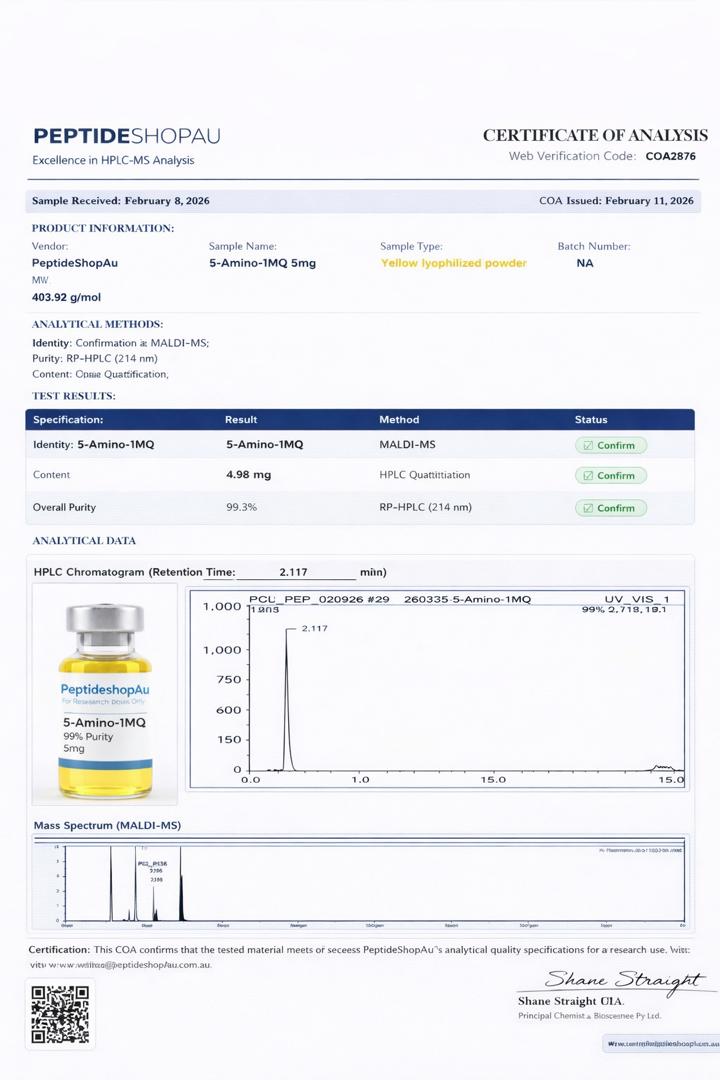Image resolution: width=720 pixels, height=1080 pixels.
Task: Click the PEPTIDESHOPAU logo heading
Action: click(x=127, y=136)
